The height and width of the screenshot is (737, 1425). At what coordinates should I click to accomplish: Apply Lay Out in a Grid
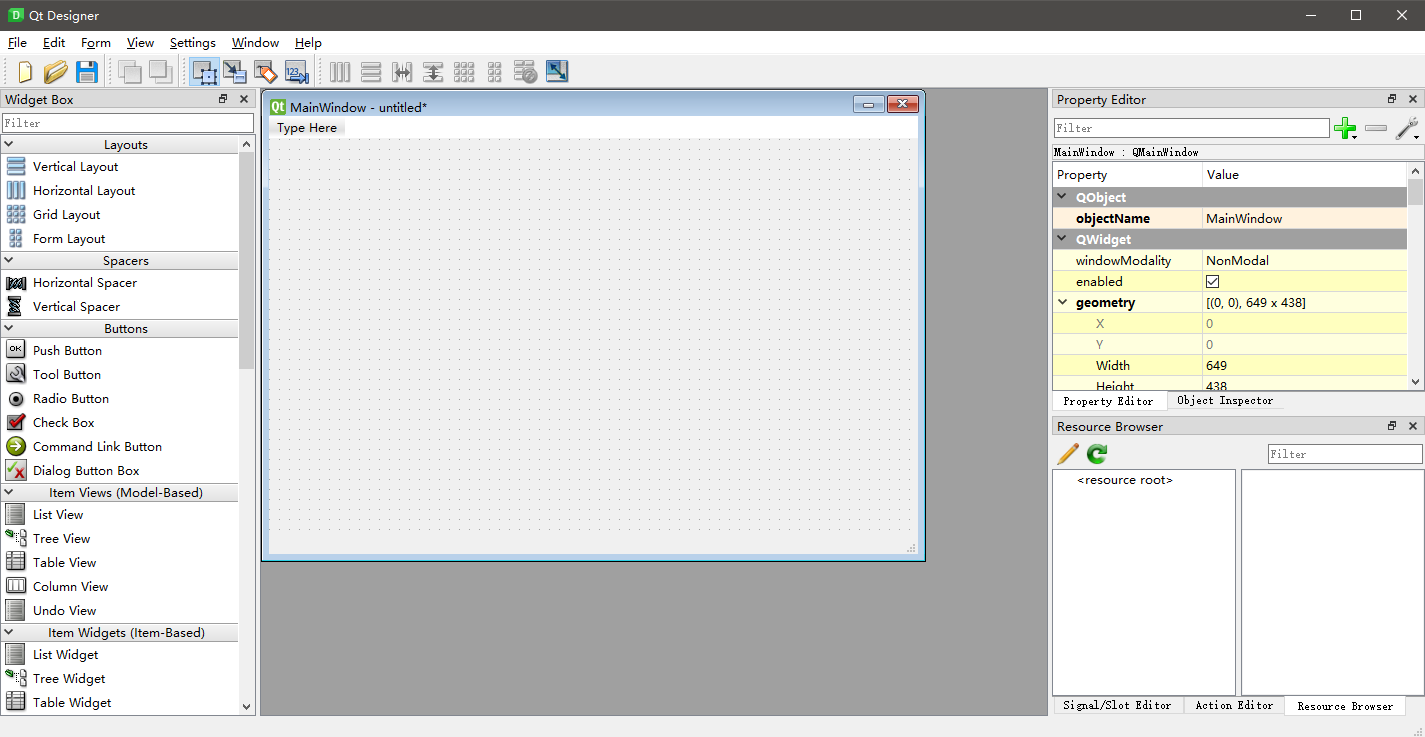click(464, 72)
